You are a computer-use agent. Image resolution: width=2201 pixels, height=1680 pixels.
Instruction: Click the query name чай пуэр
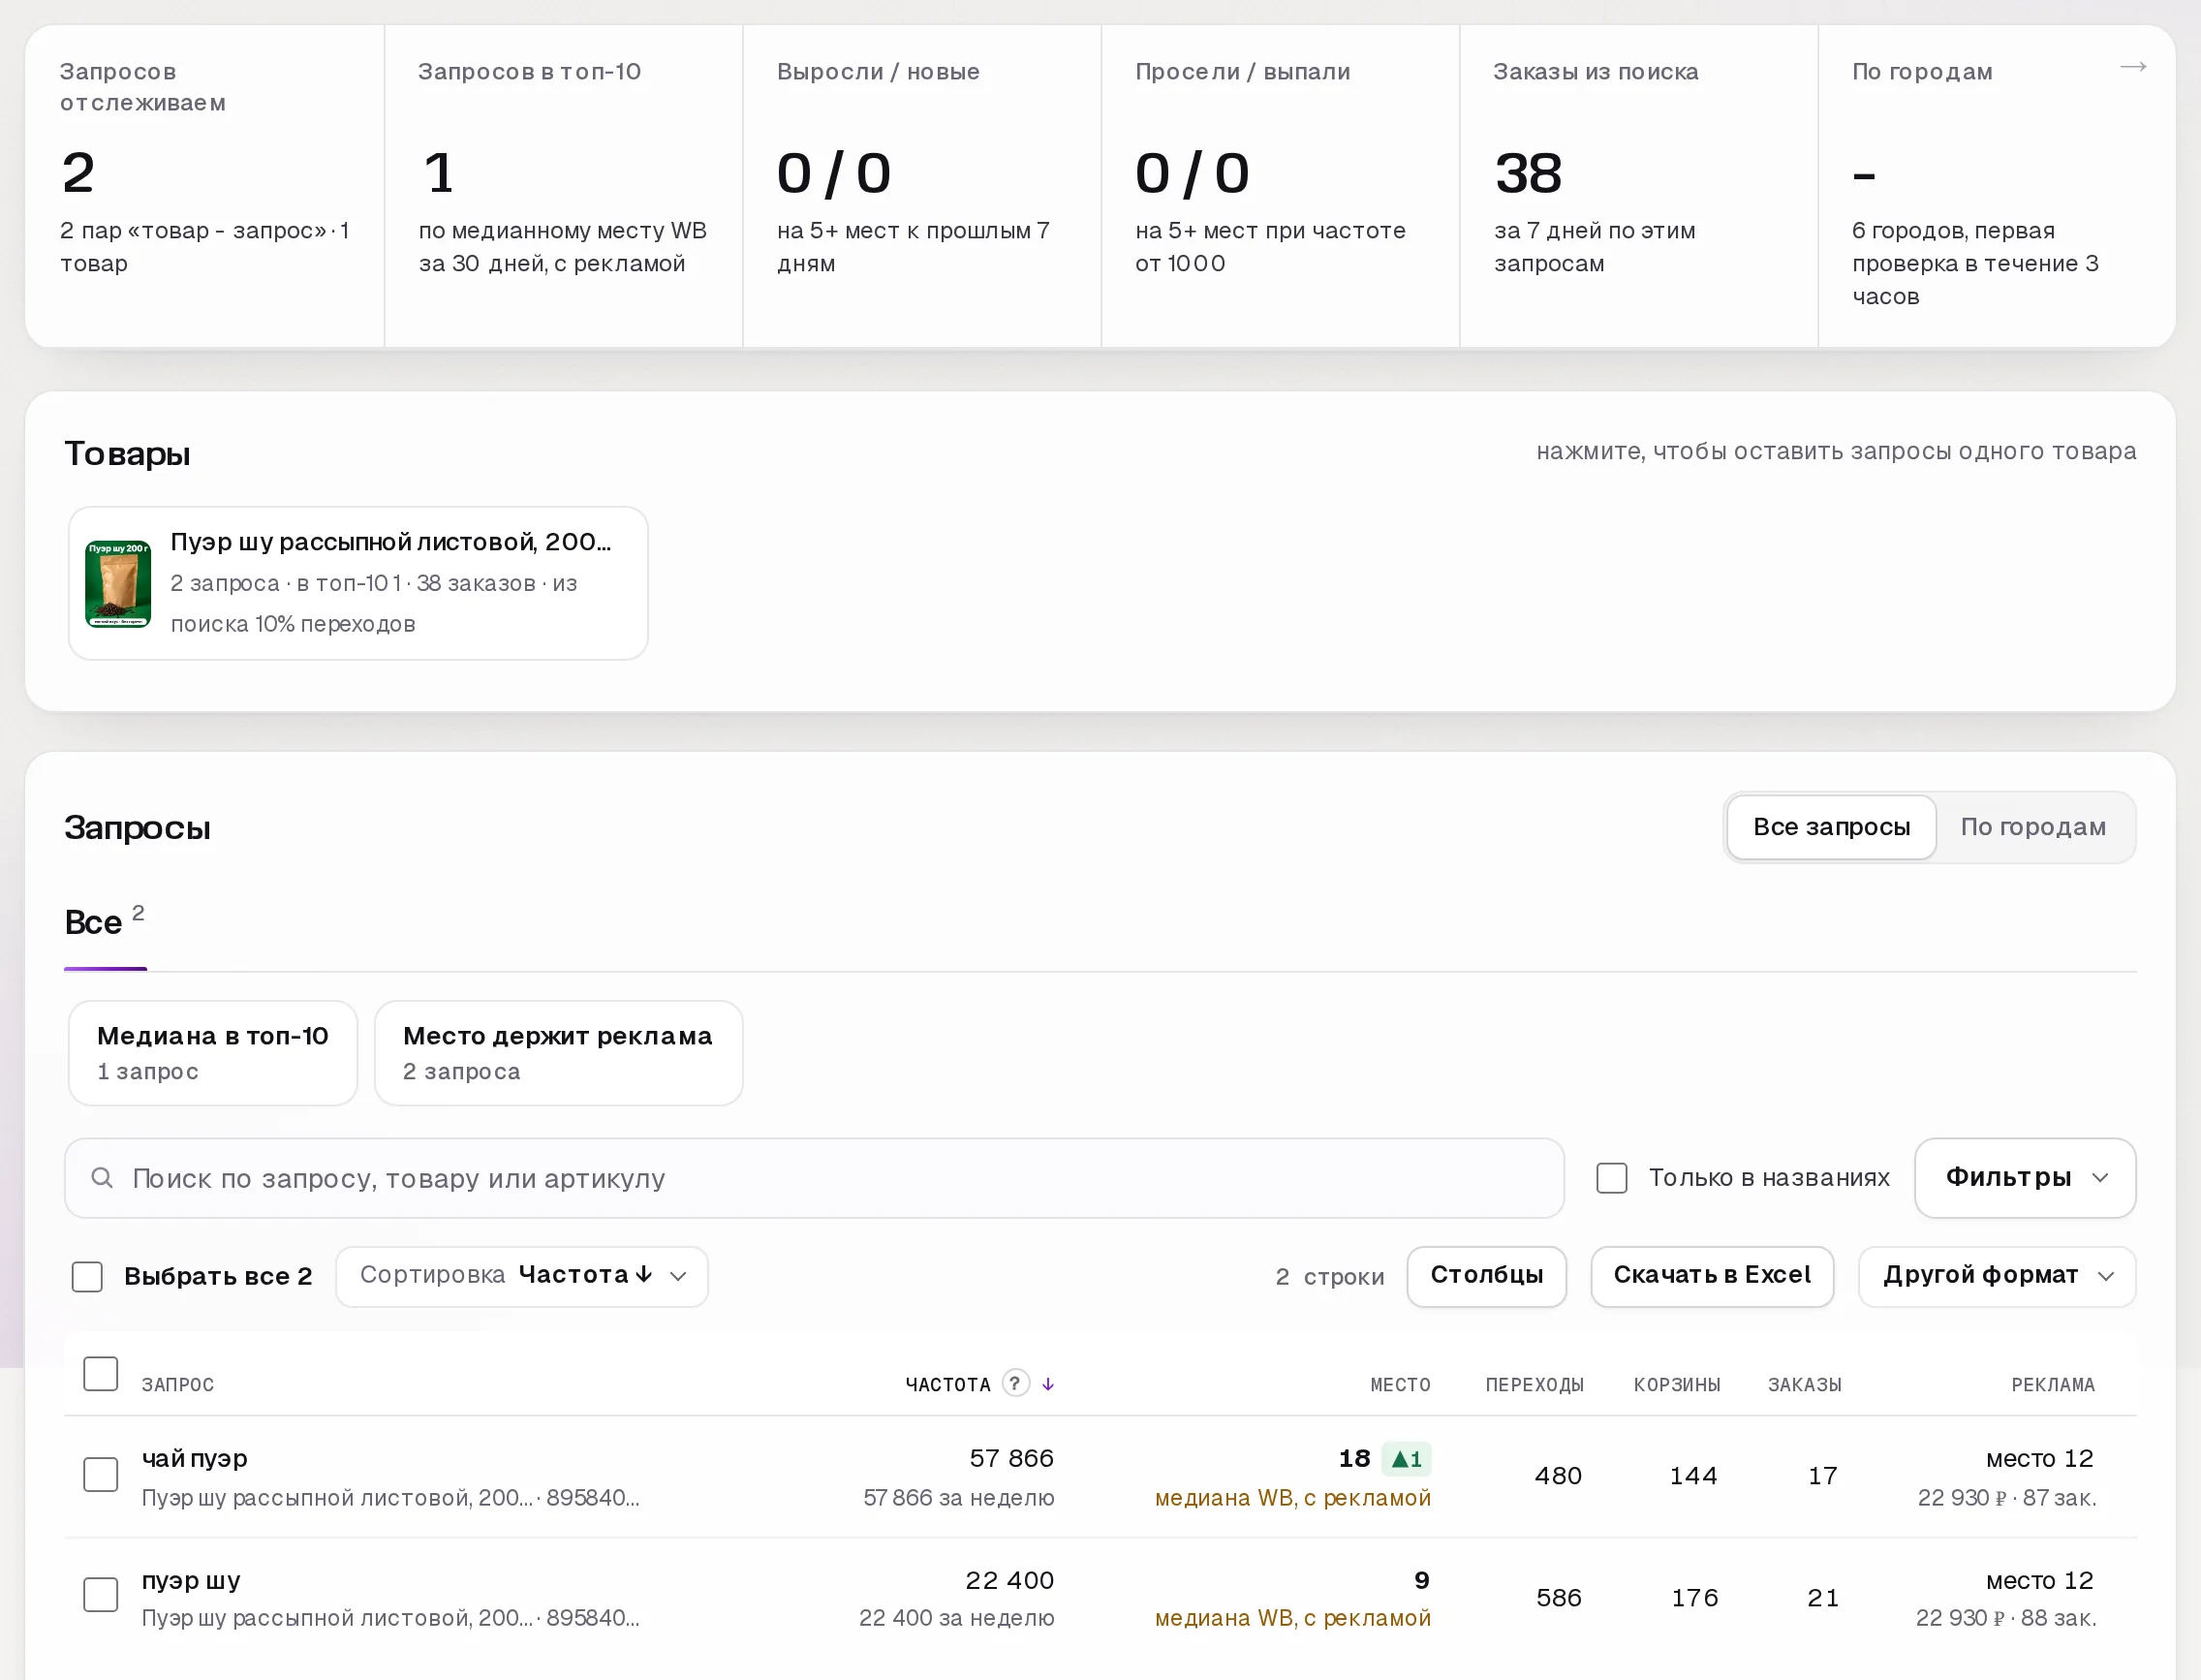[x=194, y=1459]
